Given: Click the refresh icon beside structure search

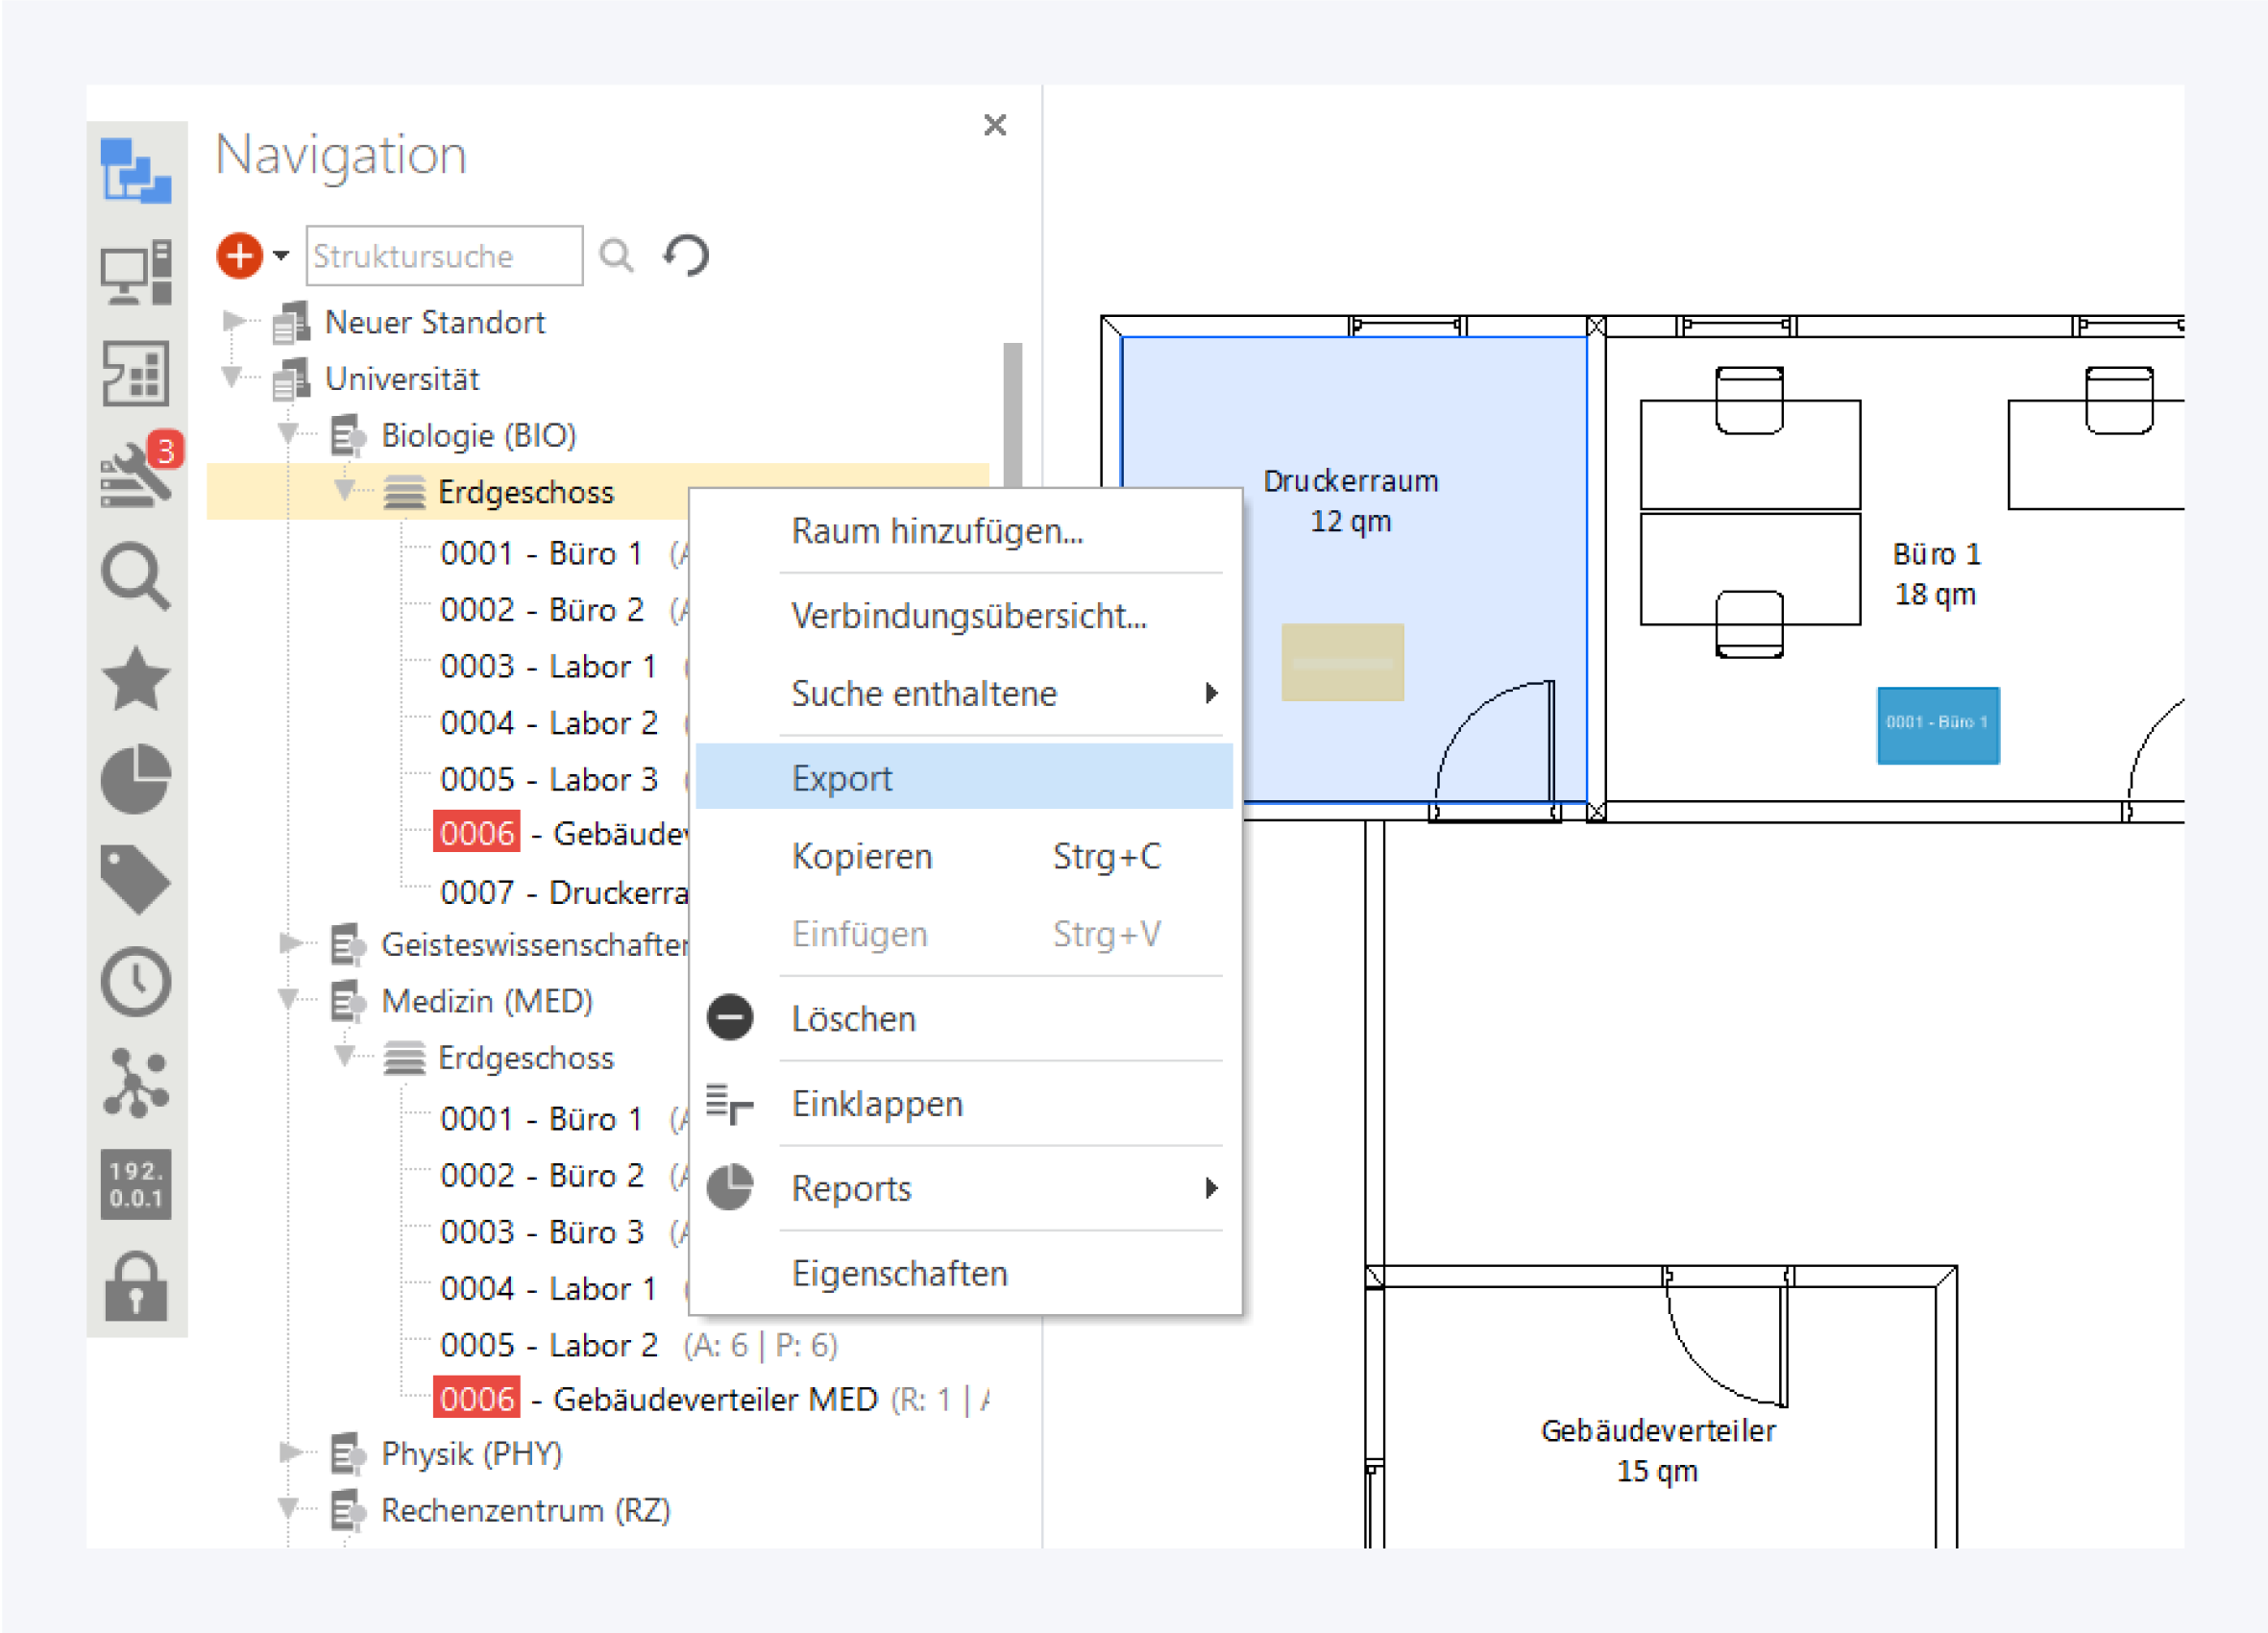Looking at the screenshot, I should coord(686,255).
